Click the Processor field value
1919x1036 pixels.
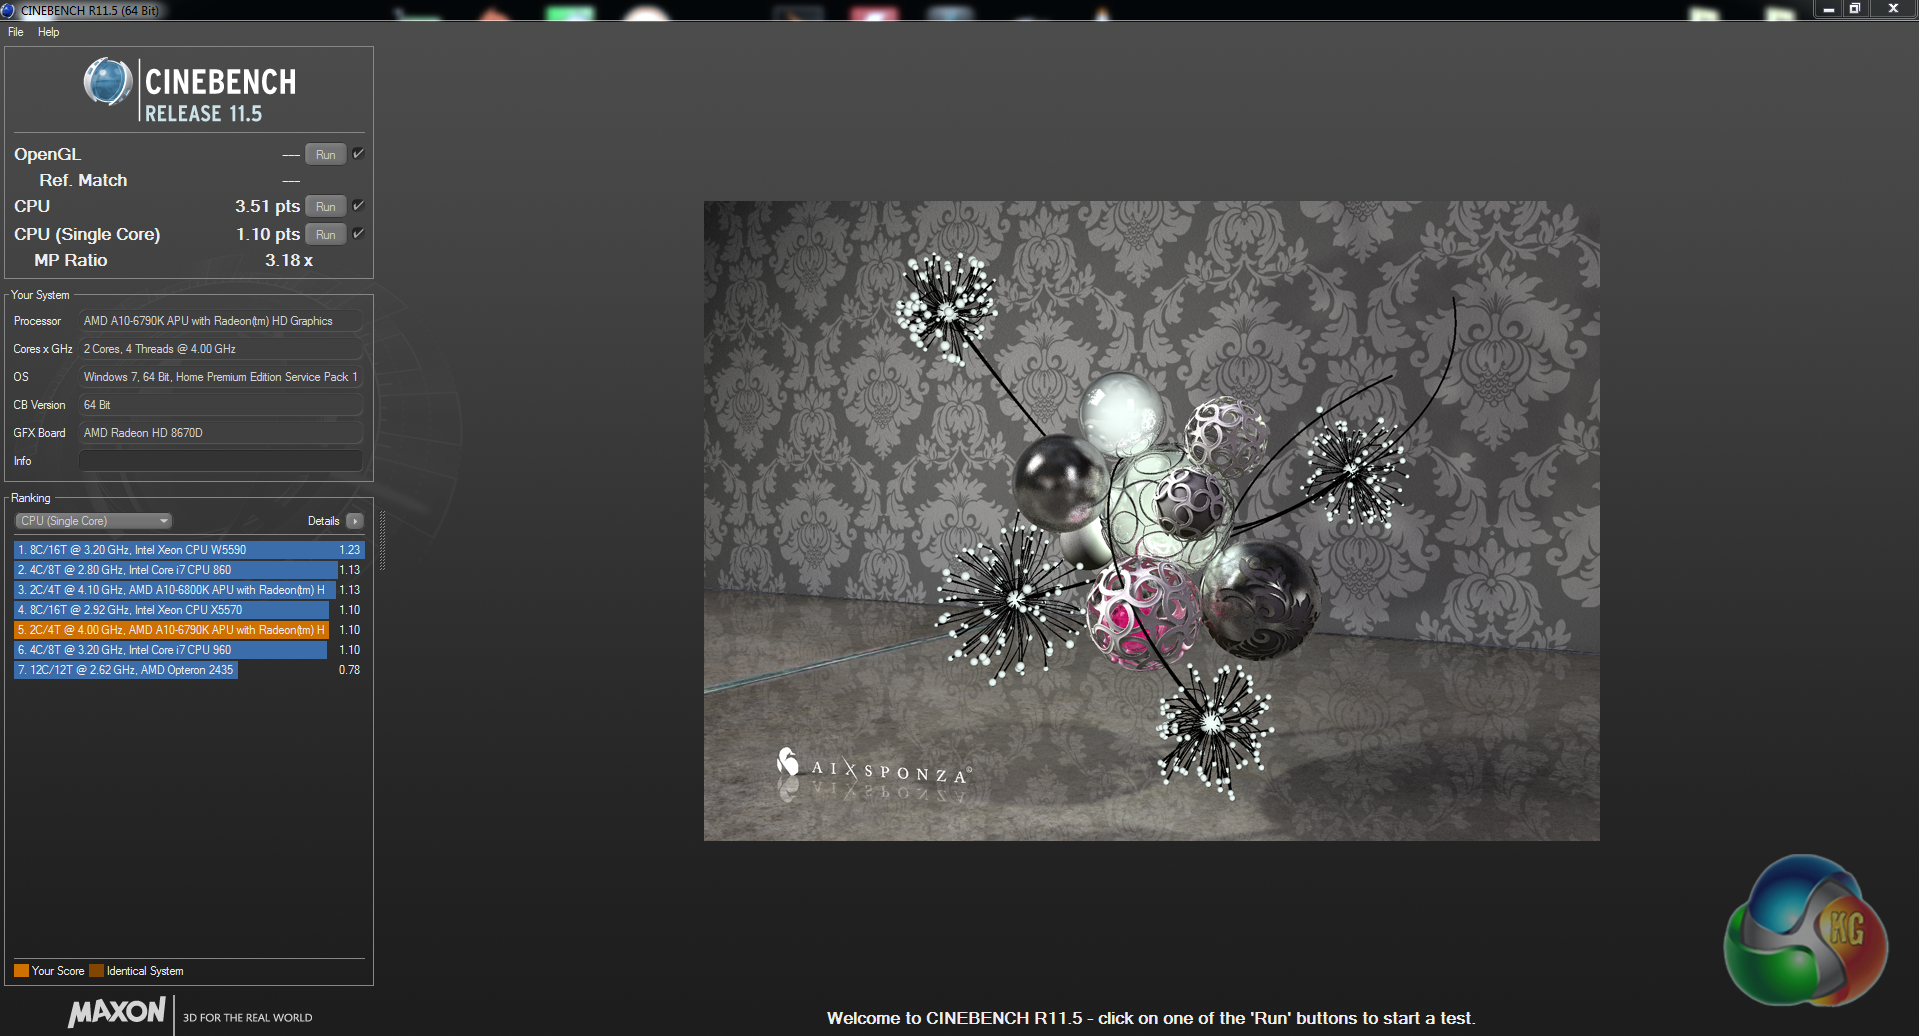tap(221, 321)
